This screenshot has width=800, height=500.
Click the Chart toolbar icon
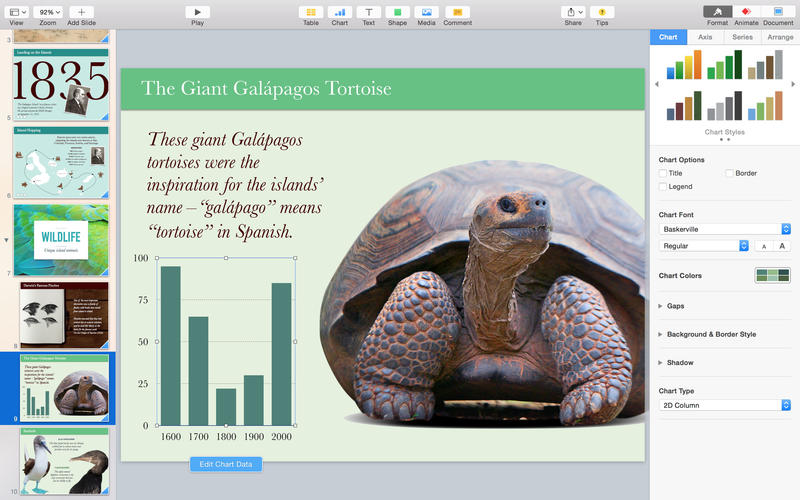pyautogui.click(x=340, y=12)
